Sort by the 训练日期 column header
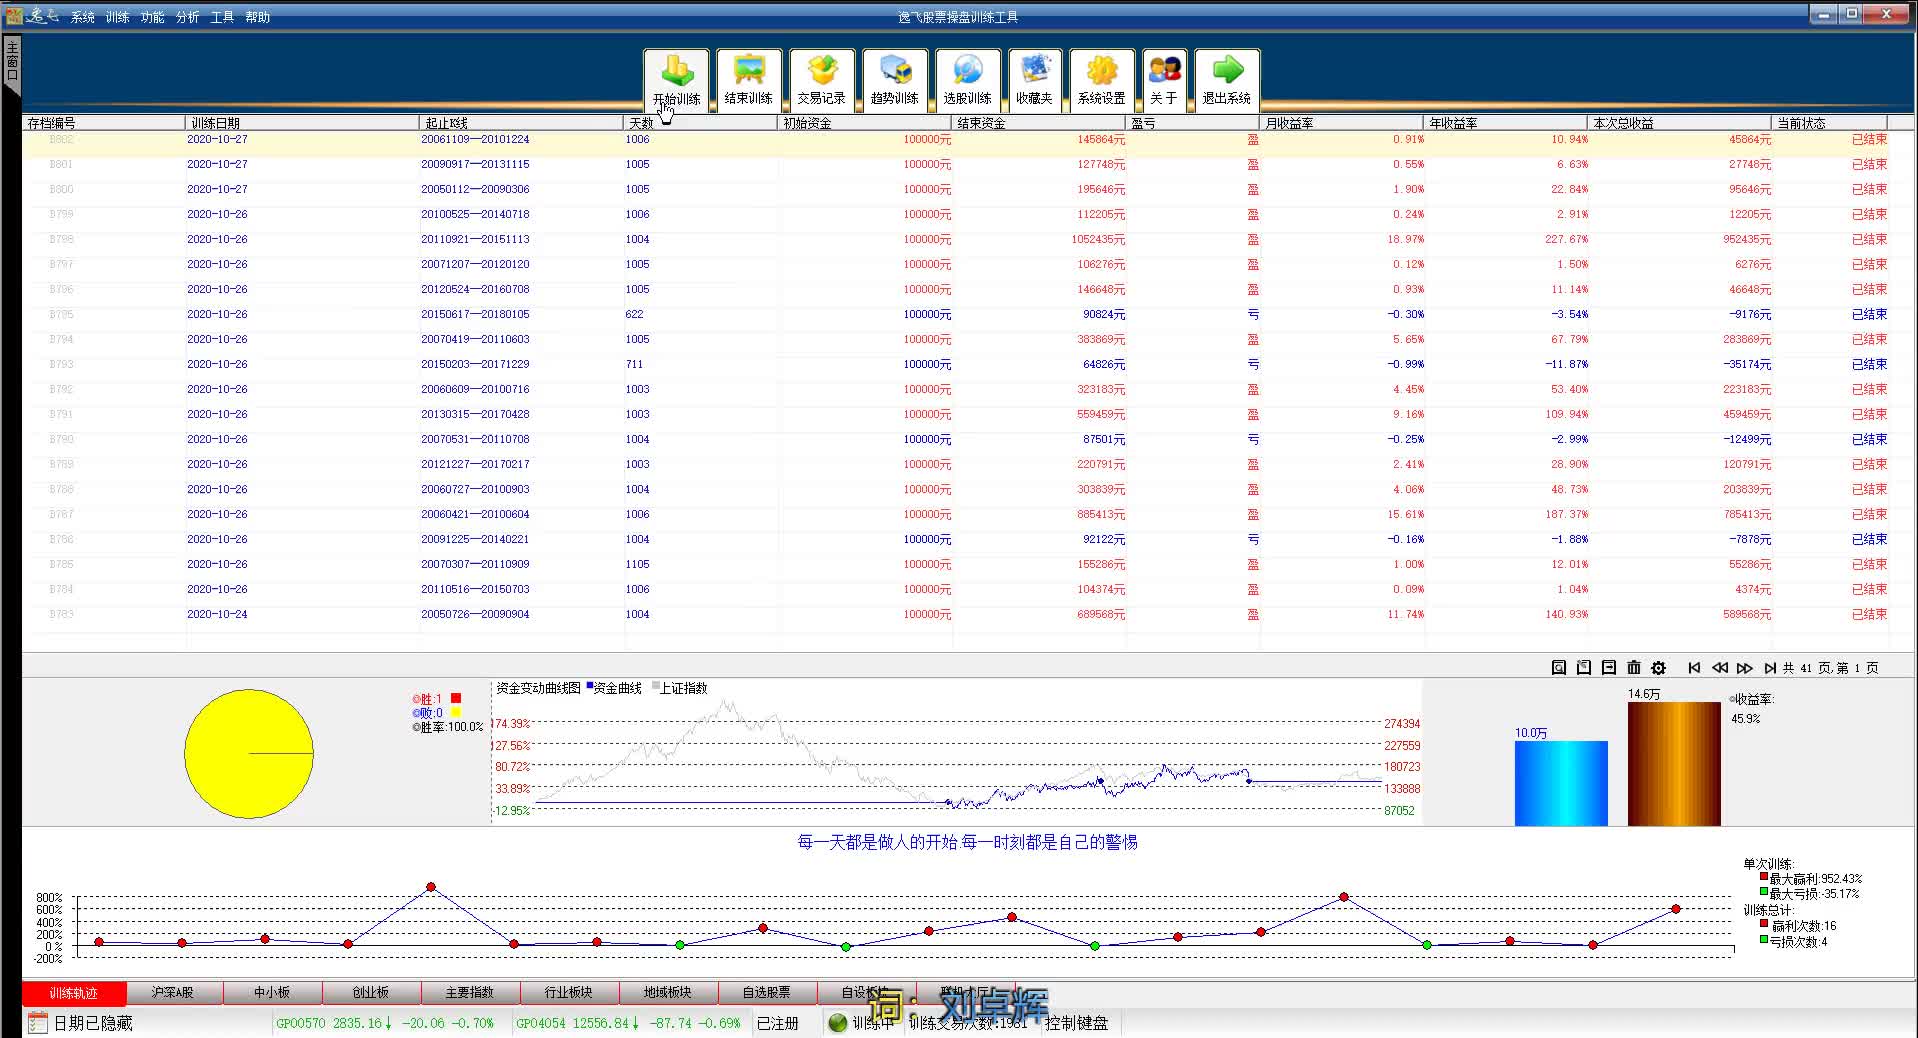The height and width of the screenshot is (1038, 1918). tap(302, 123)
